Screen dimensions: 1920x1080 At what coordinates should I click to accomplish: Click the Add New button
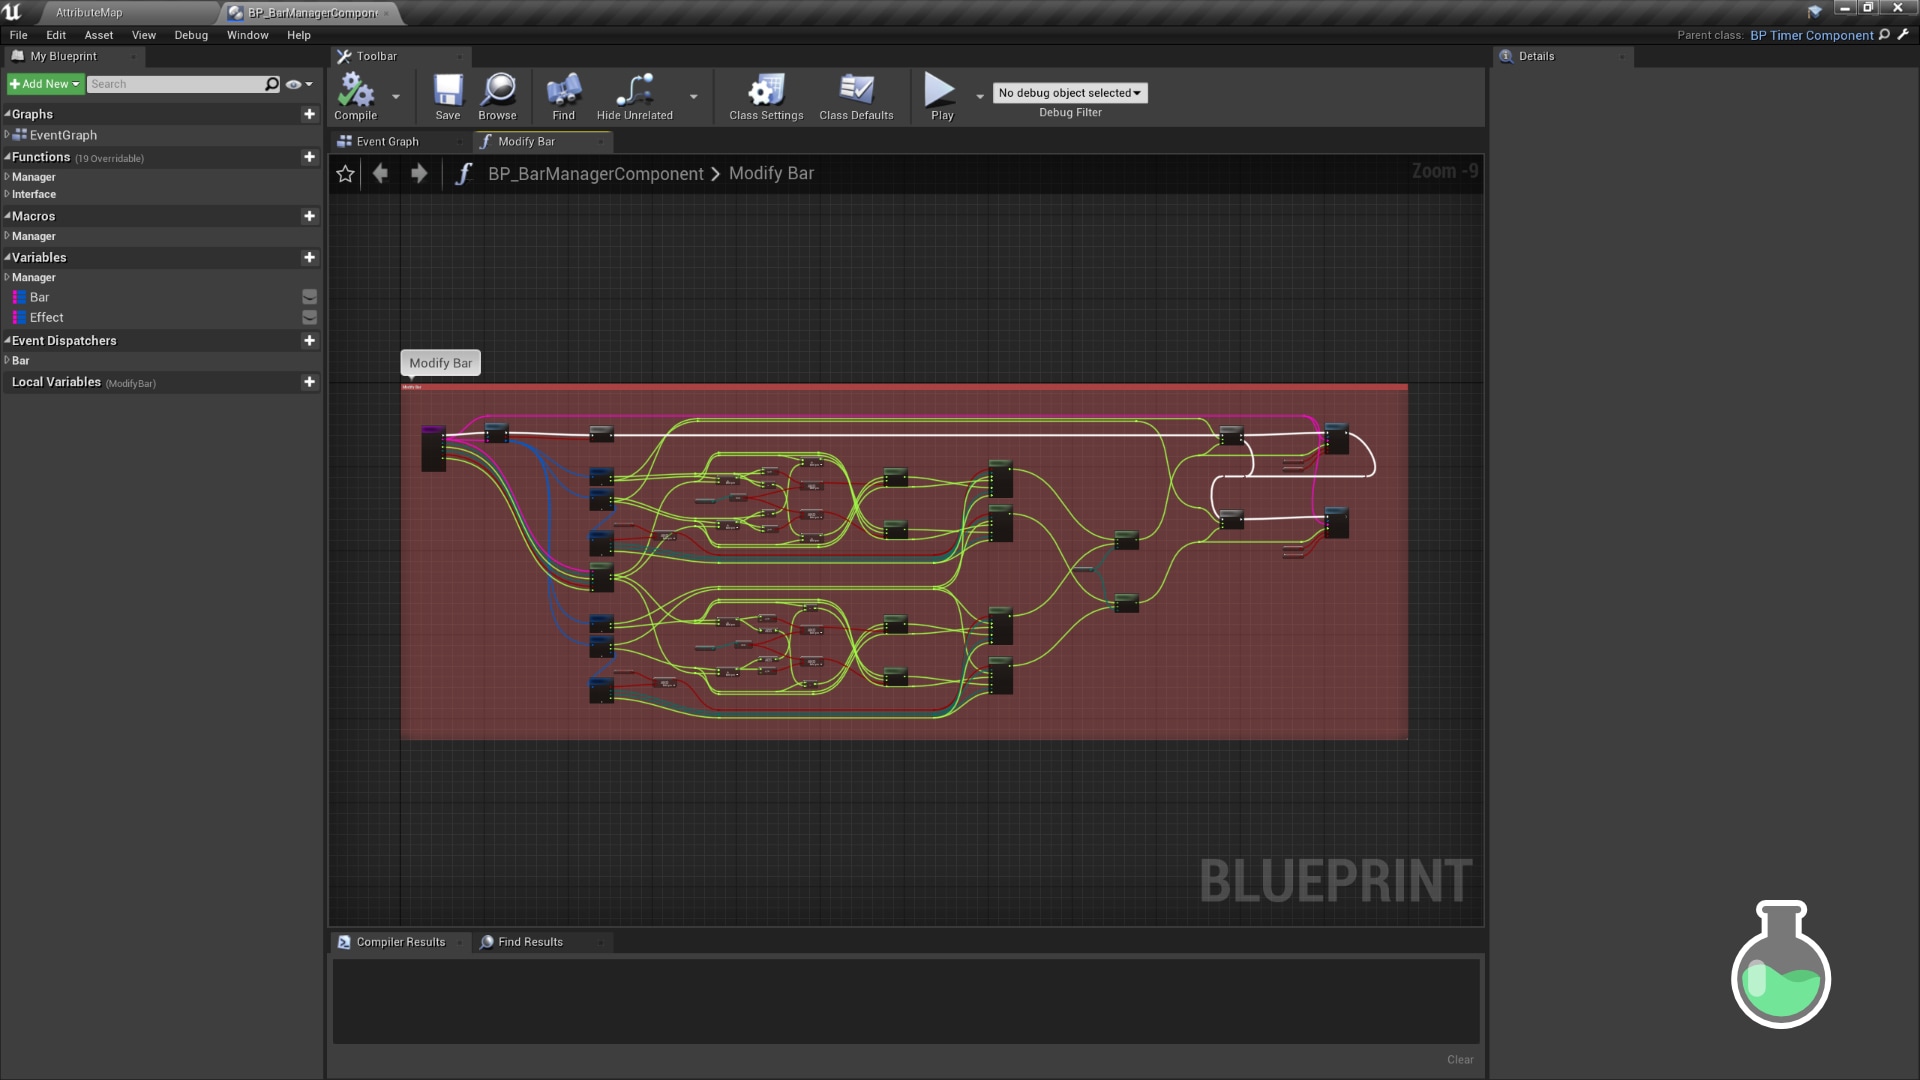tap(44, 84)
